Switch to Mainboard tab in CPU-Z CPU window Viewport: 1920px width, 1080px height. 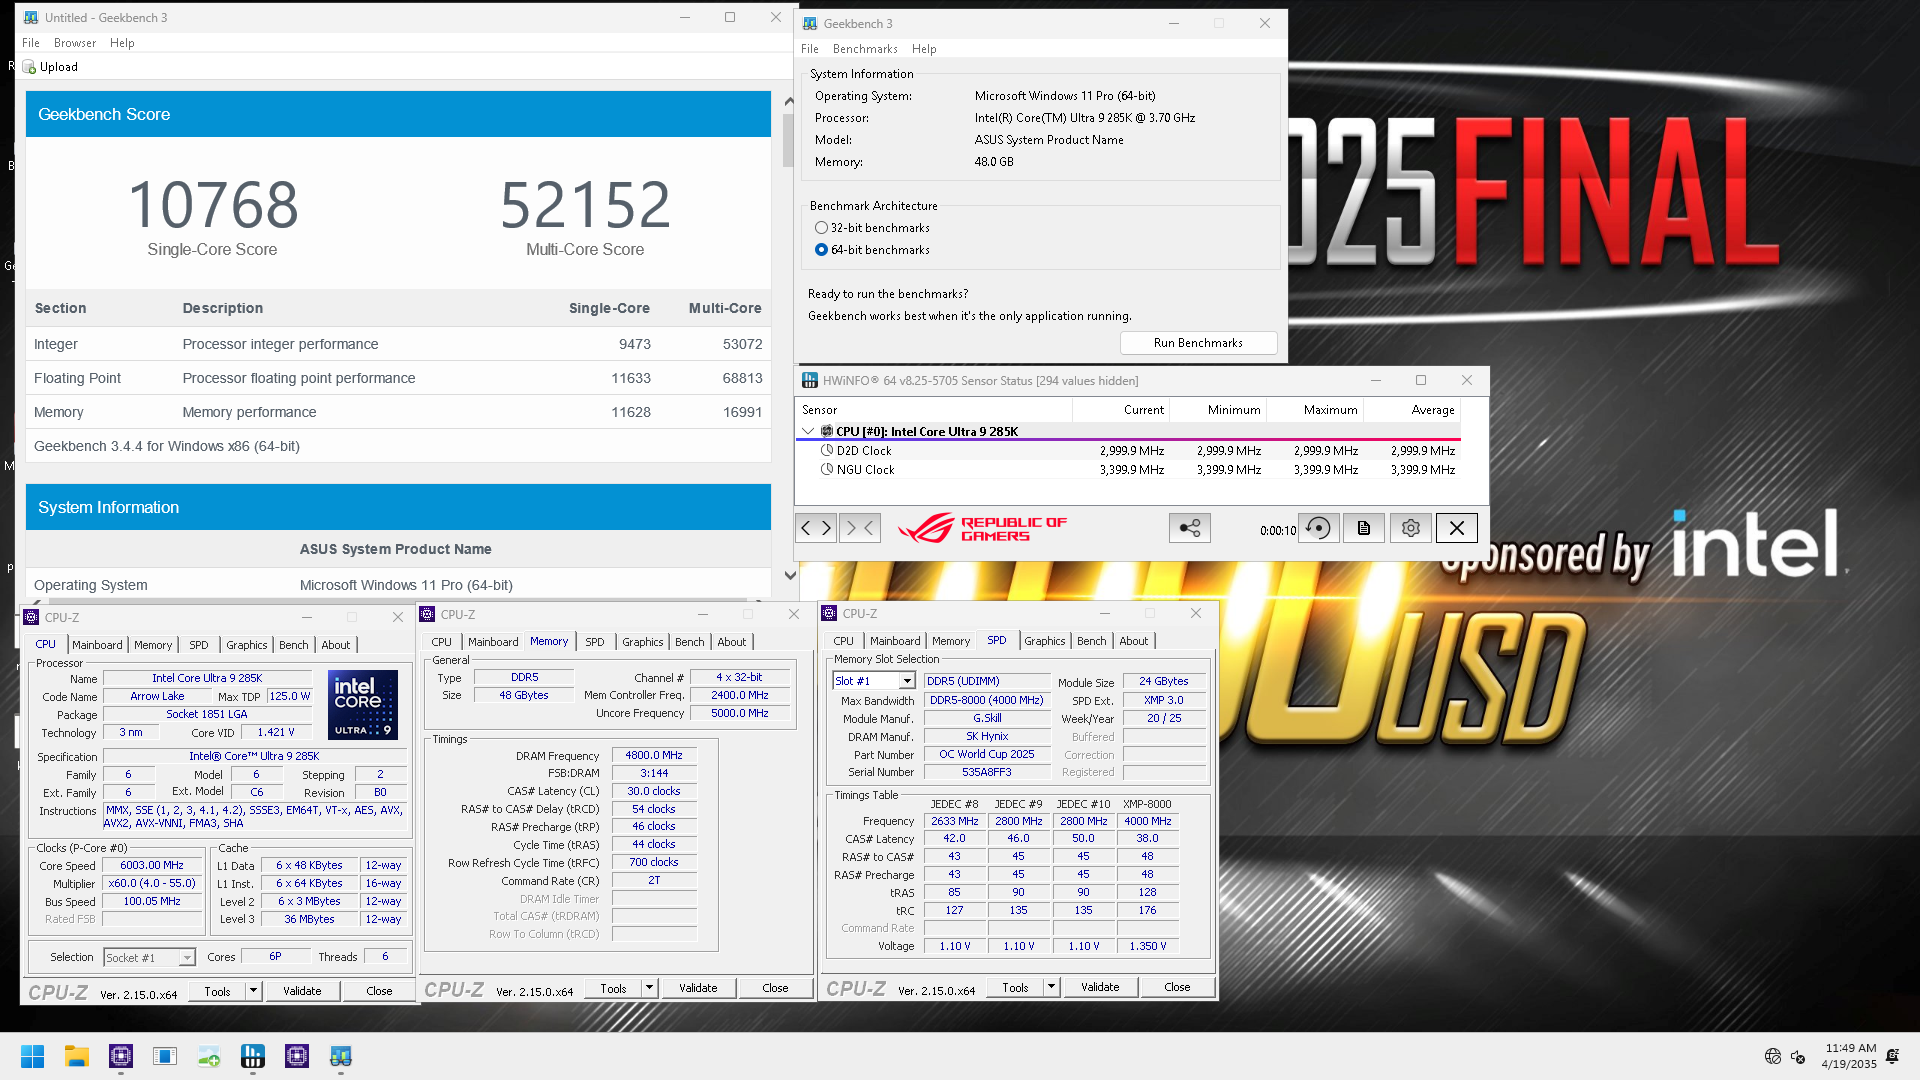click(97, 645)
